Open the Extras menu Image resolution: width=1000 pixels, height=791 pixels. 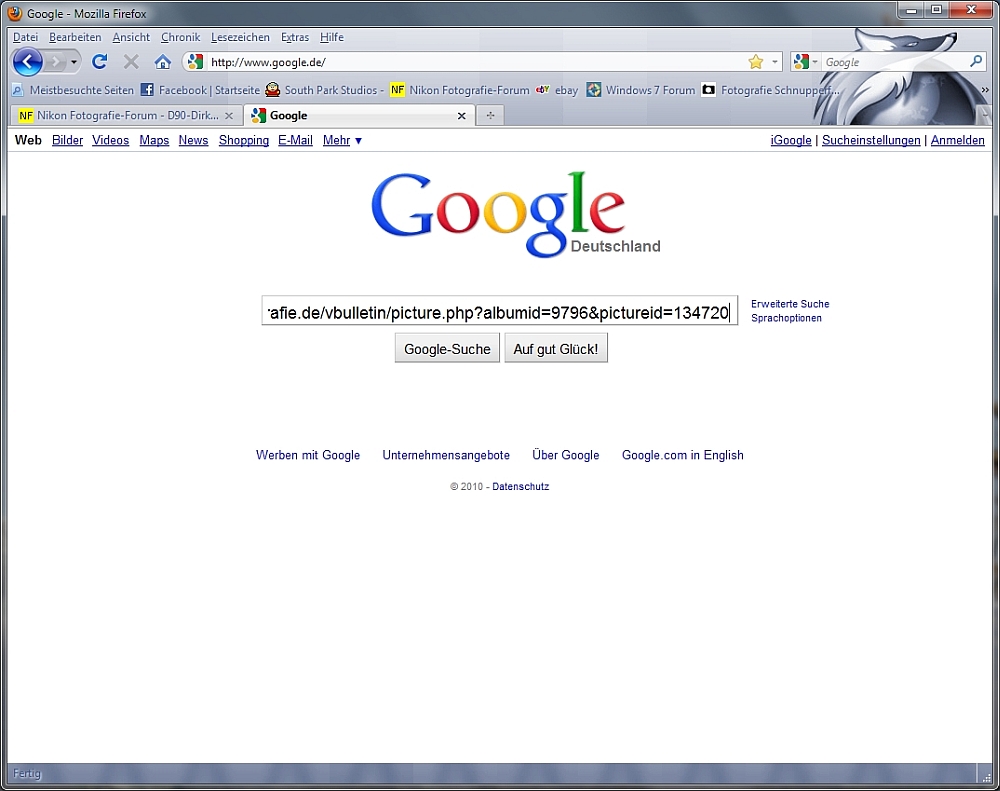click(x=295, y=37)
